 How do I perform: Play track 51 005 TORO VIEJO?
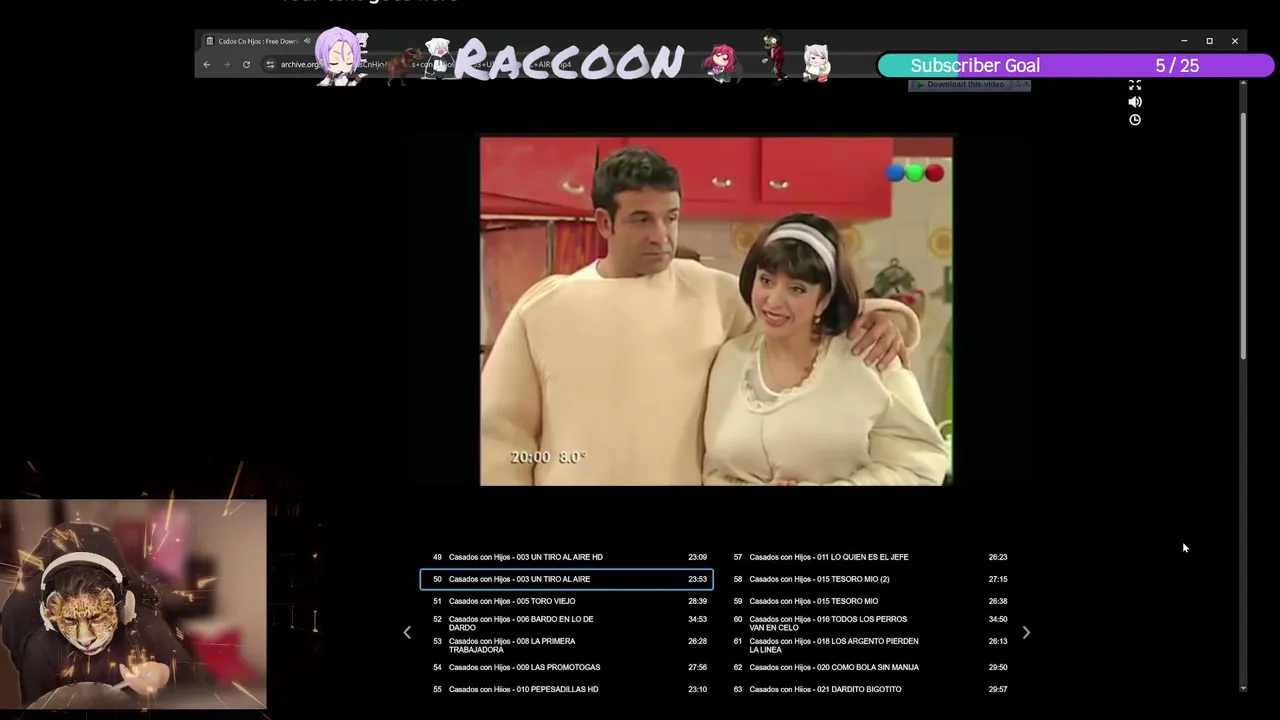567,601
